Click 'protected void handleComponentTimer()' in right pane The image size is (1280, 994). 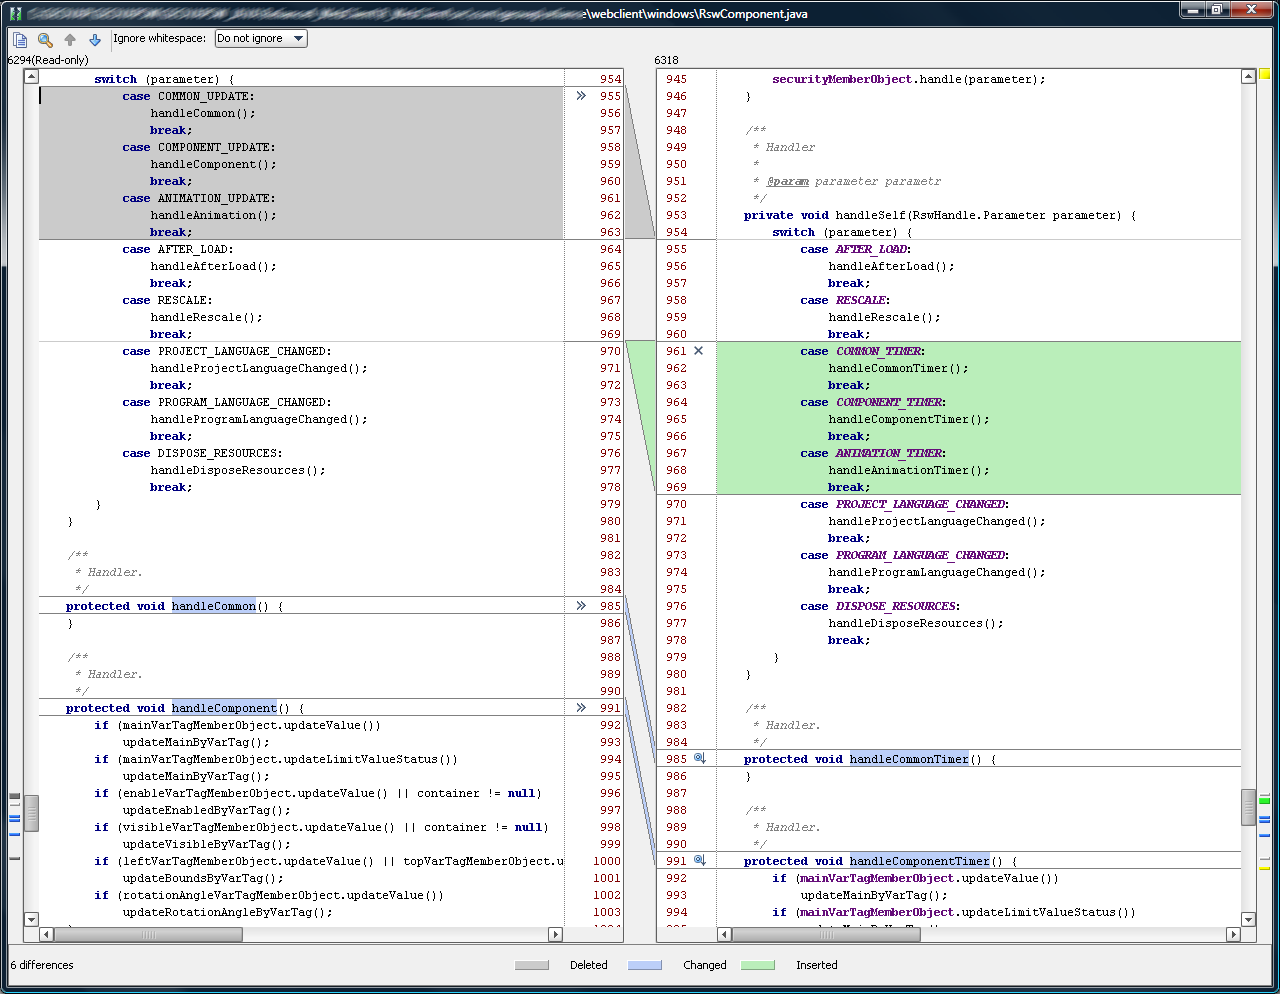(x=873, y=861)
